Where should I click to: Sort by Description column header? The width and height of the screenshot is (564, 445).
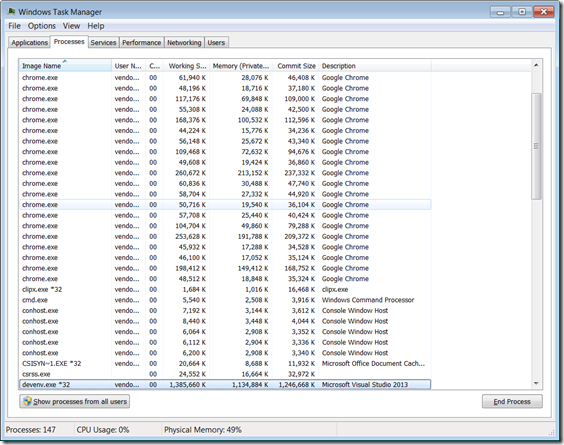pyautogui.click(x=375, y=66)
